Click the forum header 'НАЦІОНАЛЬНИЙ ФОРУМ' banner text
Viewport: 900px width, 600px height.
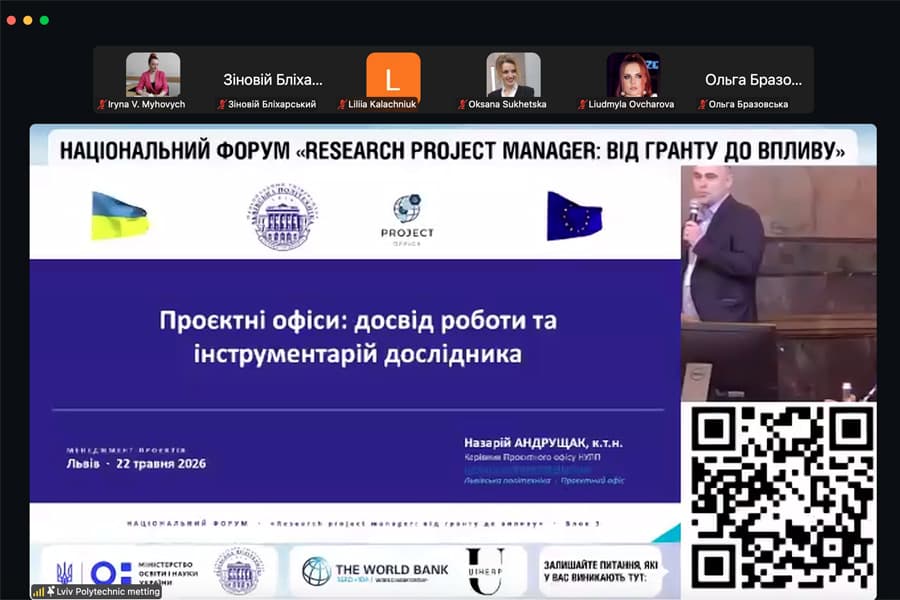452,150
